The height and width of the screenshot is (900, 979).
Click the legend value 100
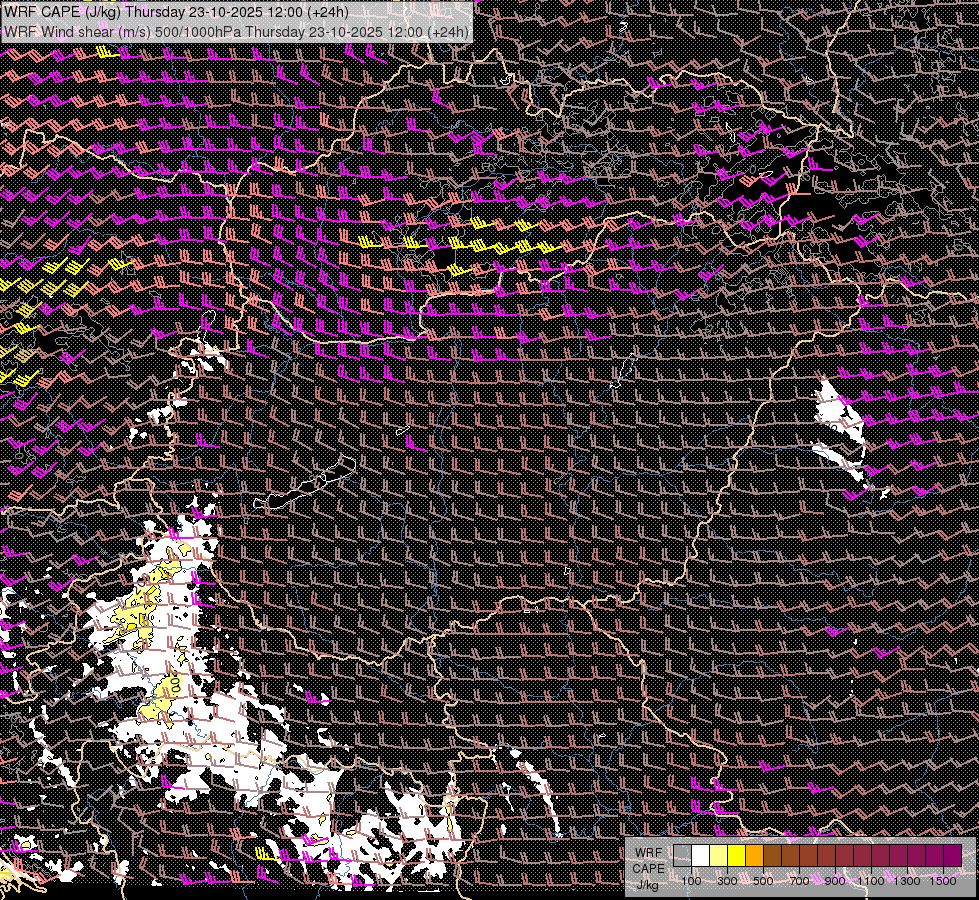[x=691, y=881]
